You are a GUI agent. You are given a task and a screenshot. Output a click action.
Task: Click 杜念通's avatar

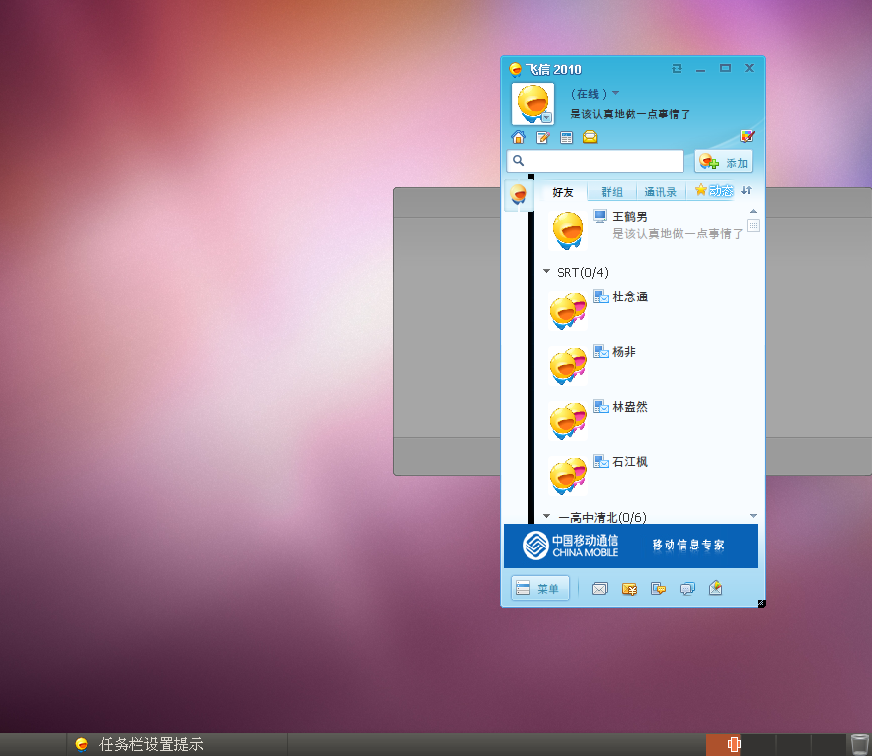(x=567, y=311)
